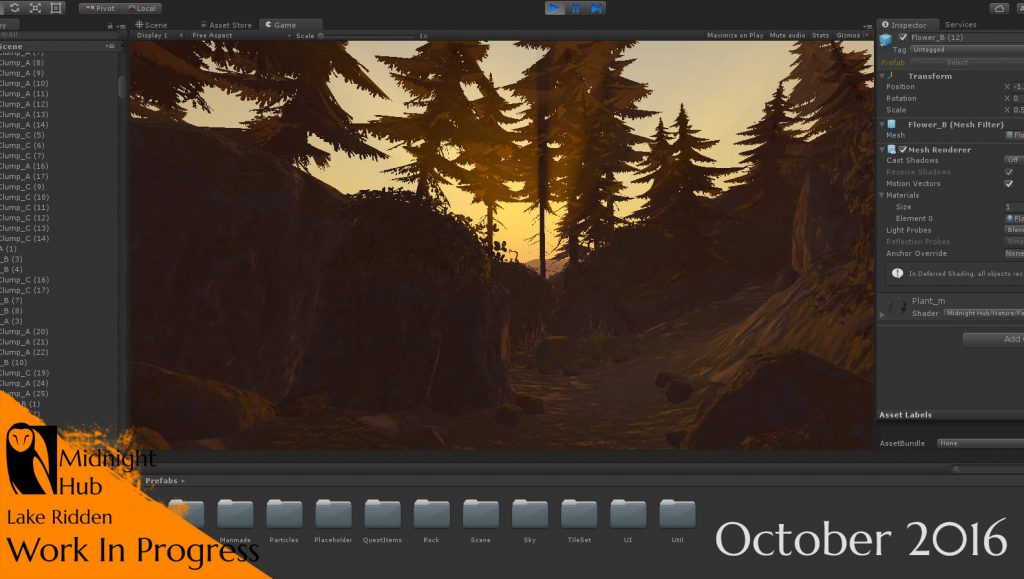Click the Transform component icon
The width and height of the screenshot is (1024, 579).
[x=891, y=76]
